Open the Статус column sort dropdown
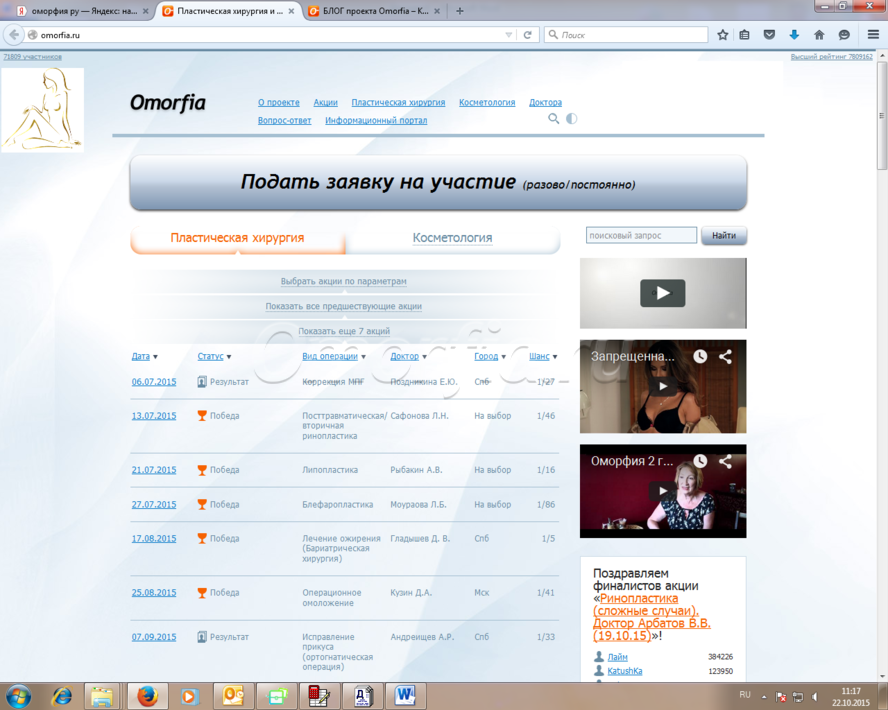This screenshot has width=888, height=710. (229, 357)
